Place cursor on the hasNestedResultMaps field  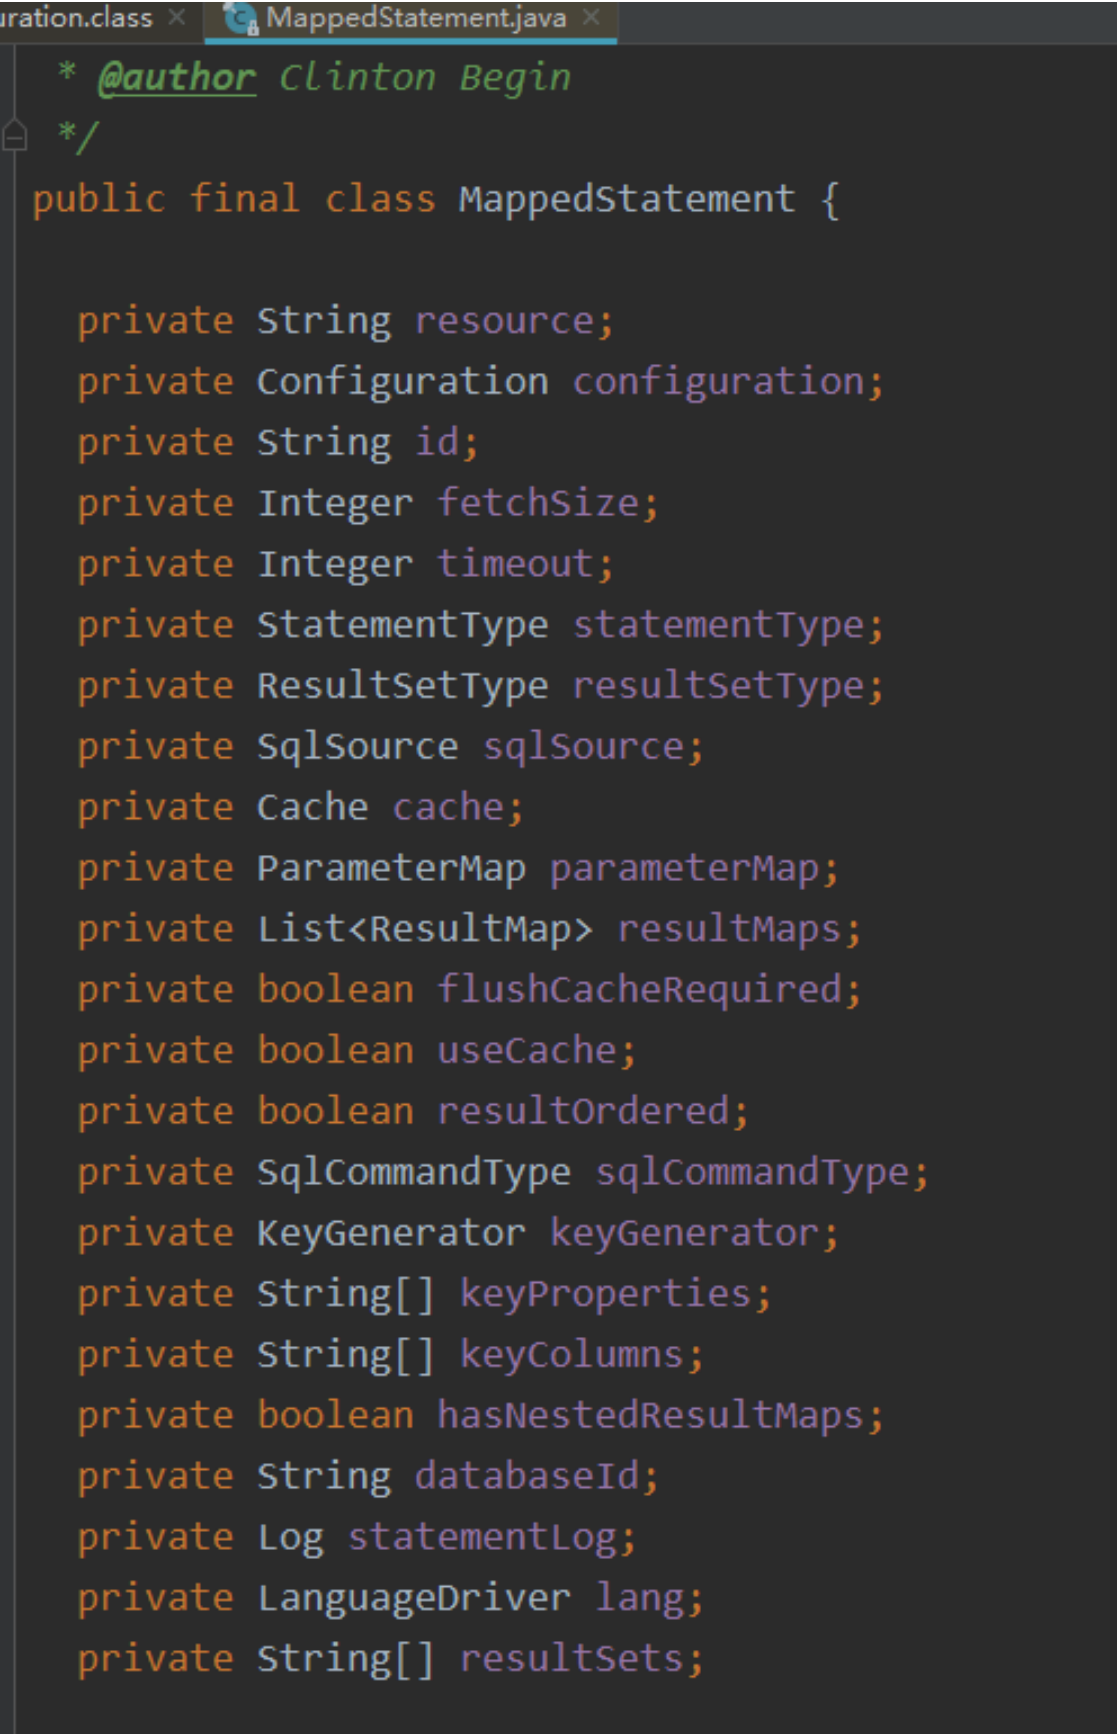[651, 1415]
